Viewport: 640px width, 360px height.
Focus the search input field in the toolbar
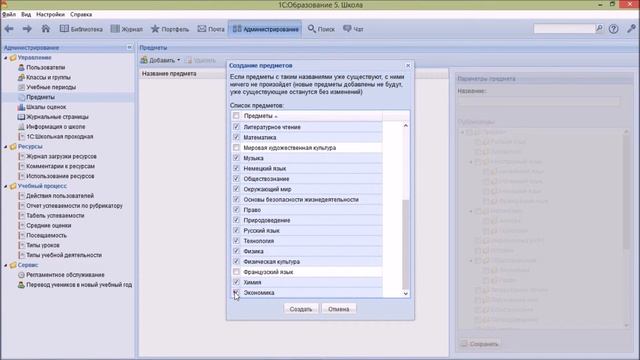[564, 29]
